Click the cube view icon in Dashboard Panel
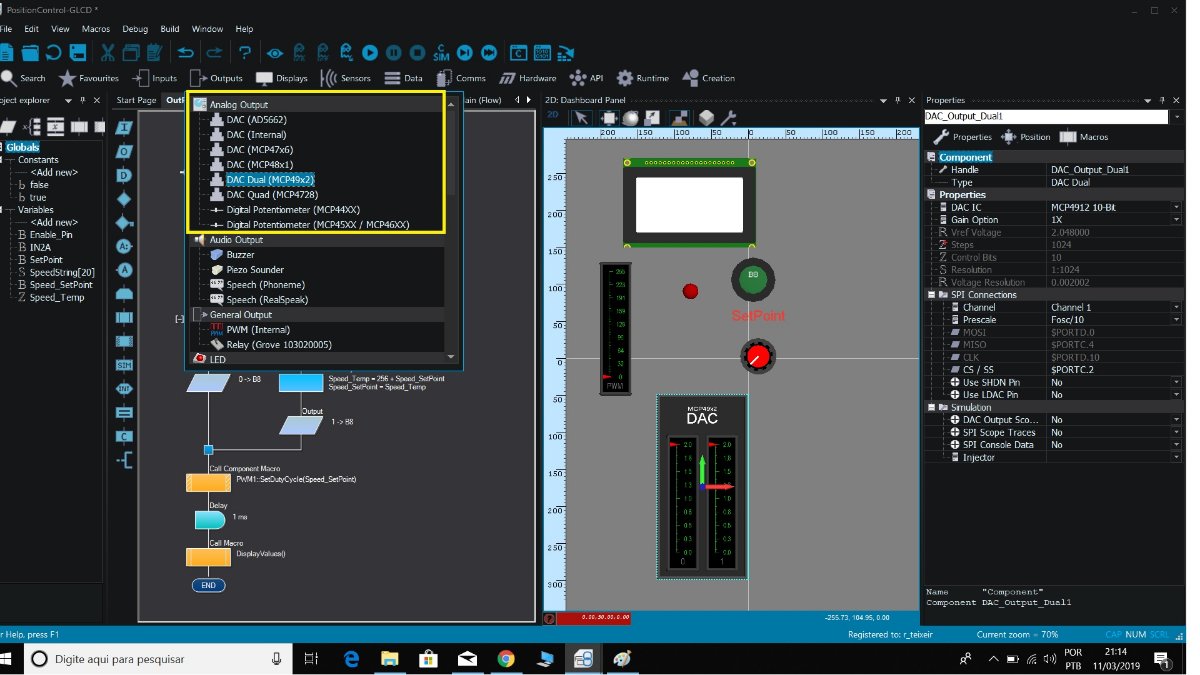The height and width of the screenshot is (675, 1200). point(707,118)
